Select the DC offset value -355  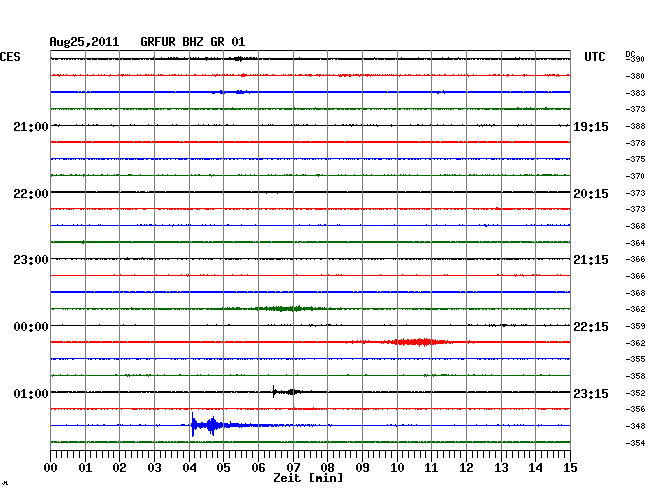635,359
